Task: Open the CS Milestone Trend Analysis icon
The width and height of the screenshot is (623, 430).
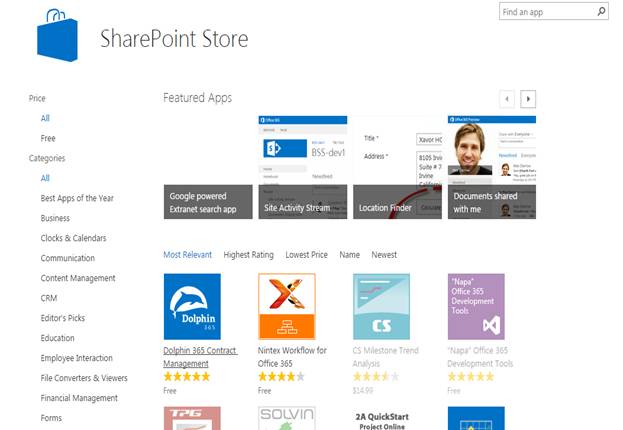Action: coord(381,306)
